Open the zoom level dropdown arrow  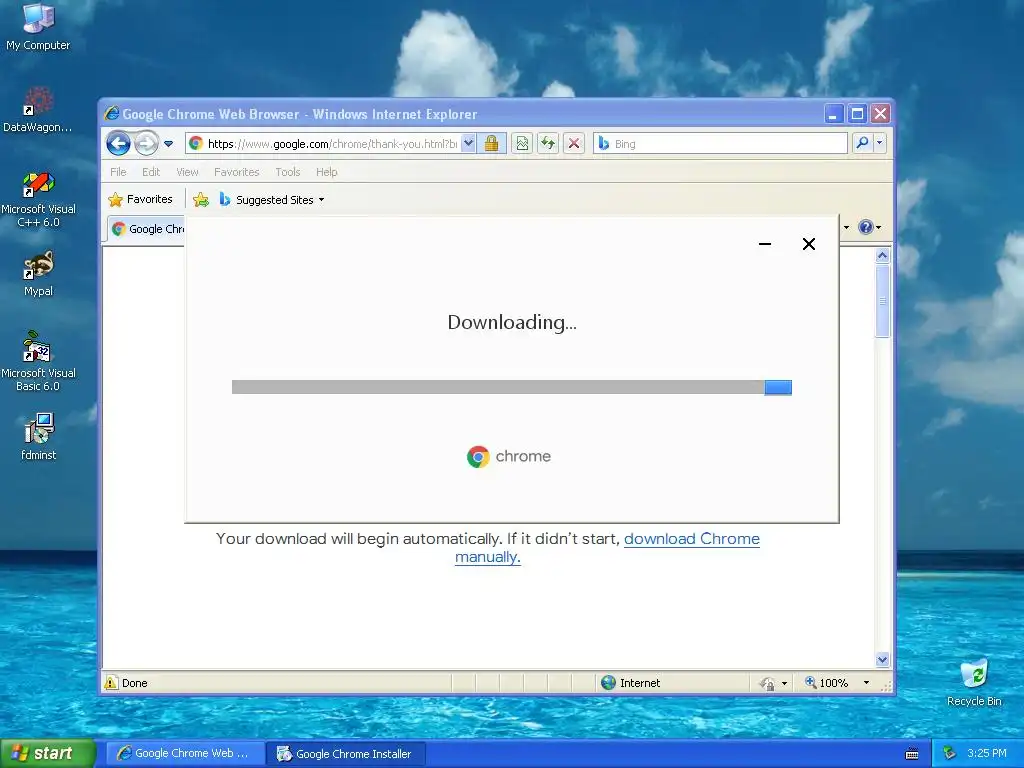[x=866, y=682]
